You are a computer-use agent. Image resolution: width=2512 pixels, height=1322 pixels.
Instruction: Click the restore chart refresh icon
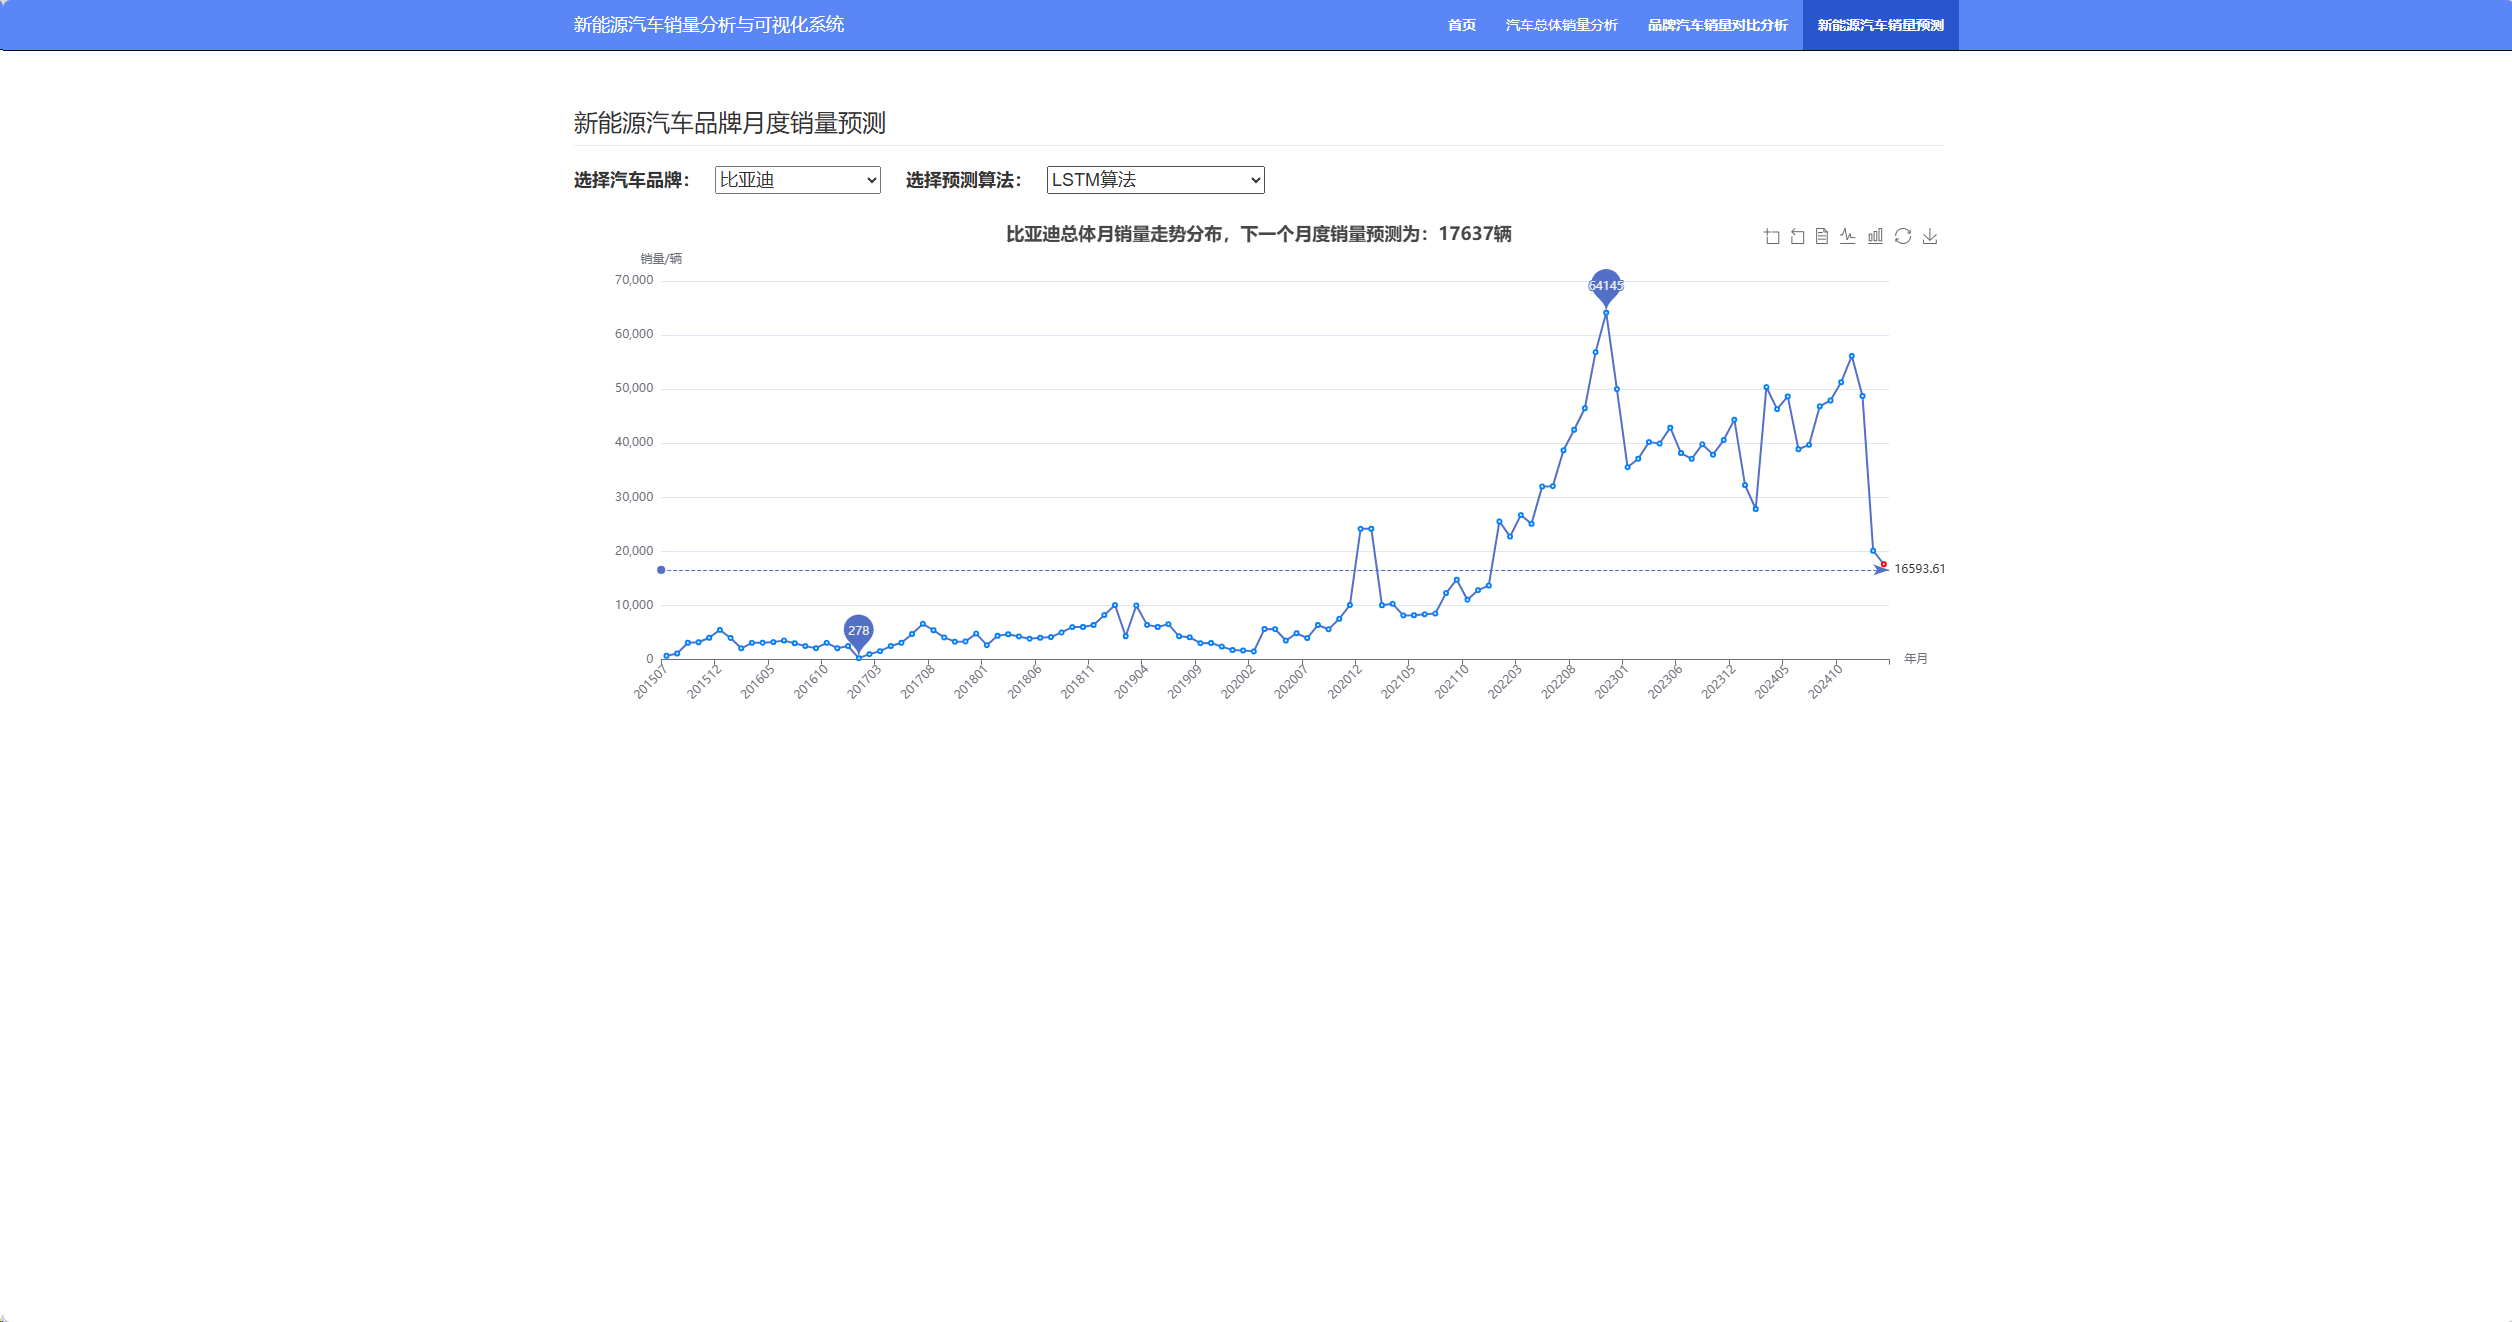(x=1903, y=237)
